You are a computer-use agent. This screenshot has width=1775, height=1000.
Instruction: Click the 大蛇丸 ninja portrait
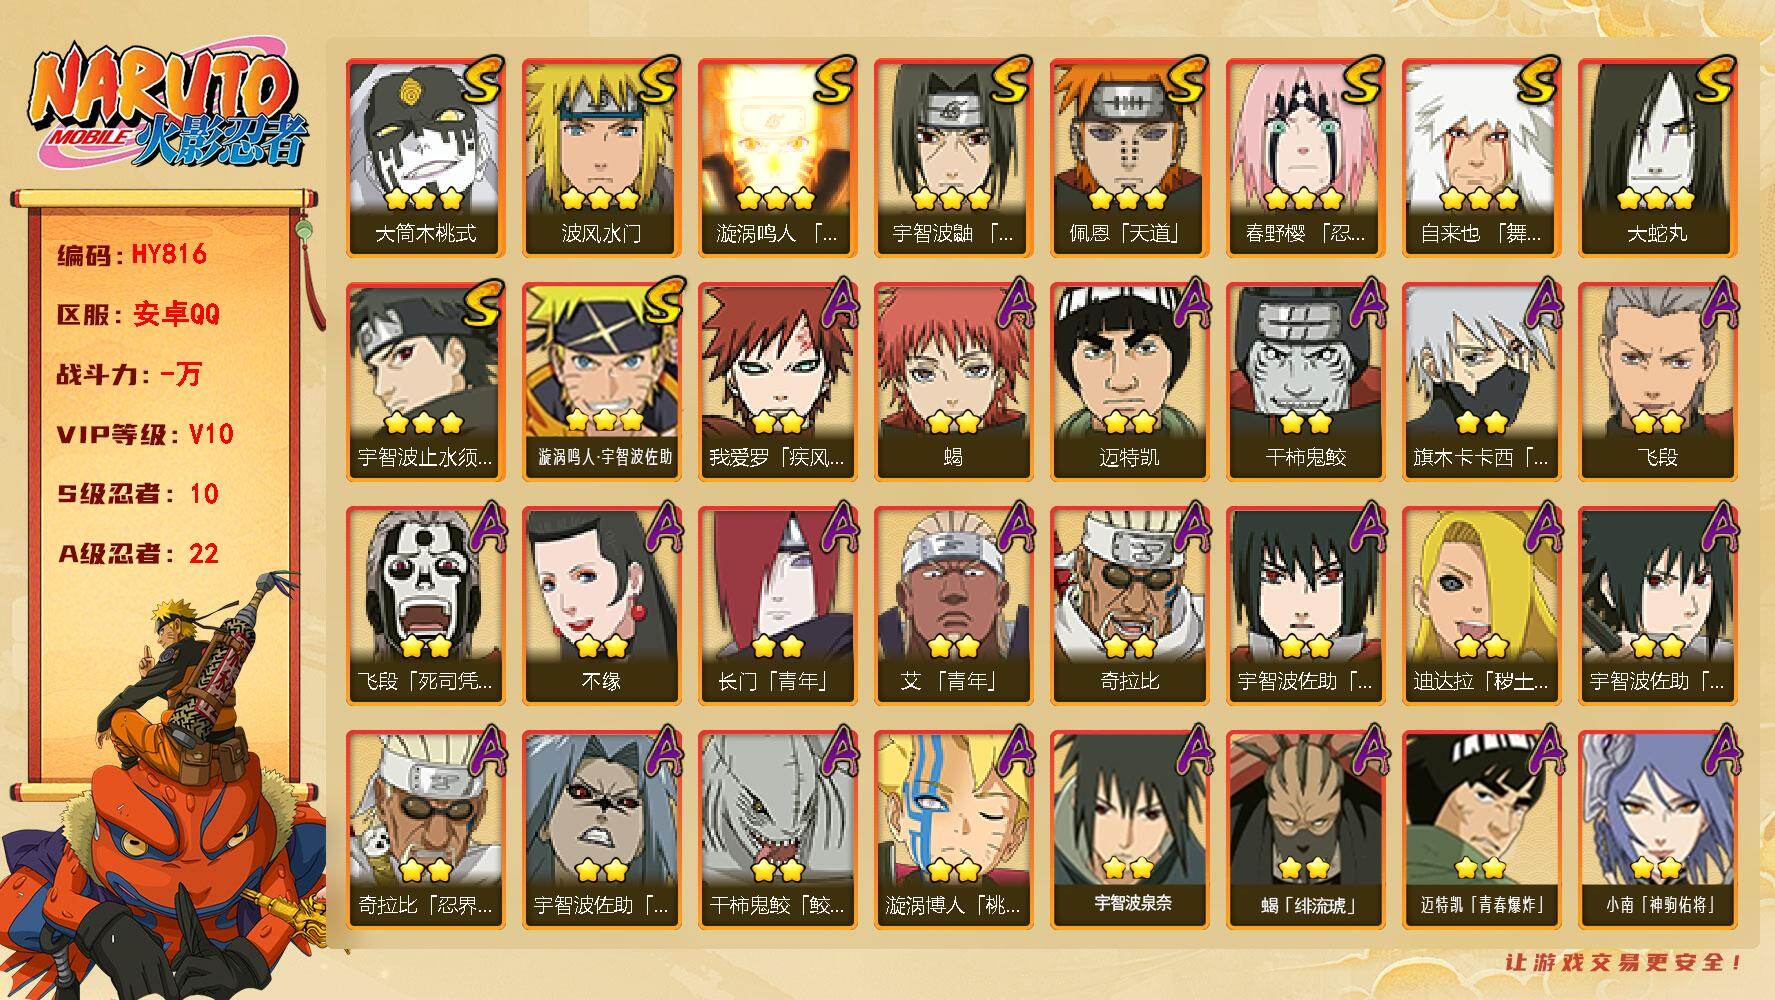[x=1657, y=158]
